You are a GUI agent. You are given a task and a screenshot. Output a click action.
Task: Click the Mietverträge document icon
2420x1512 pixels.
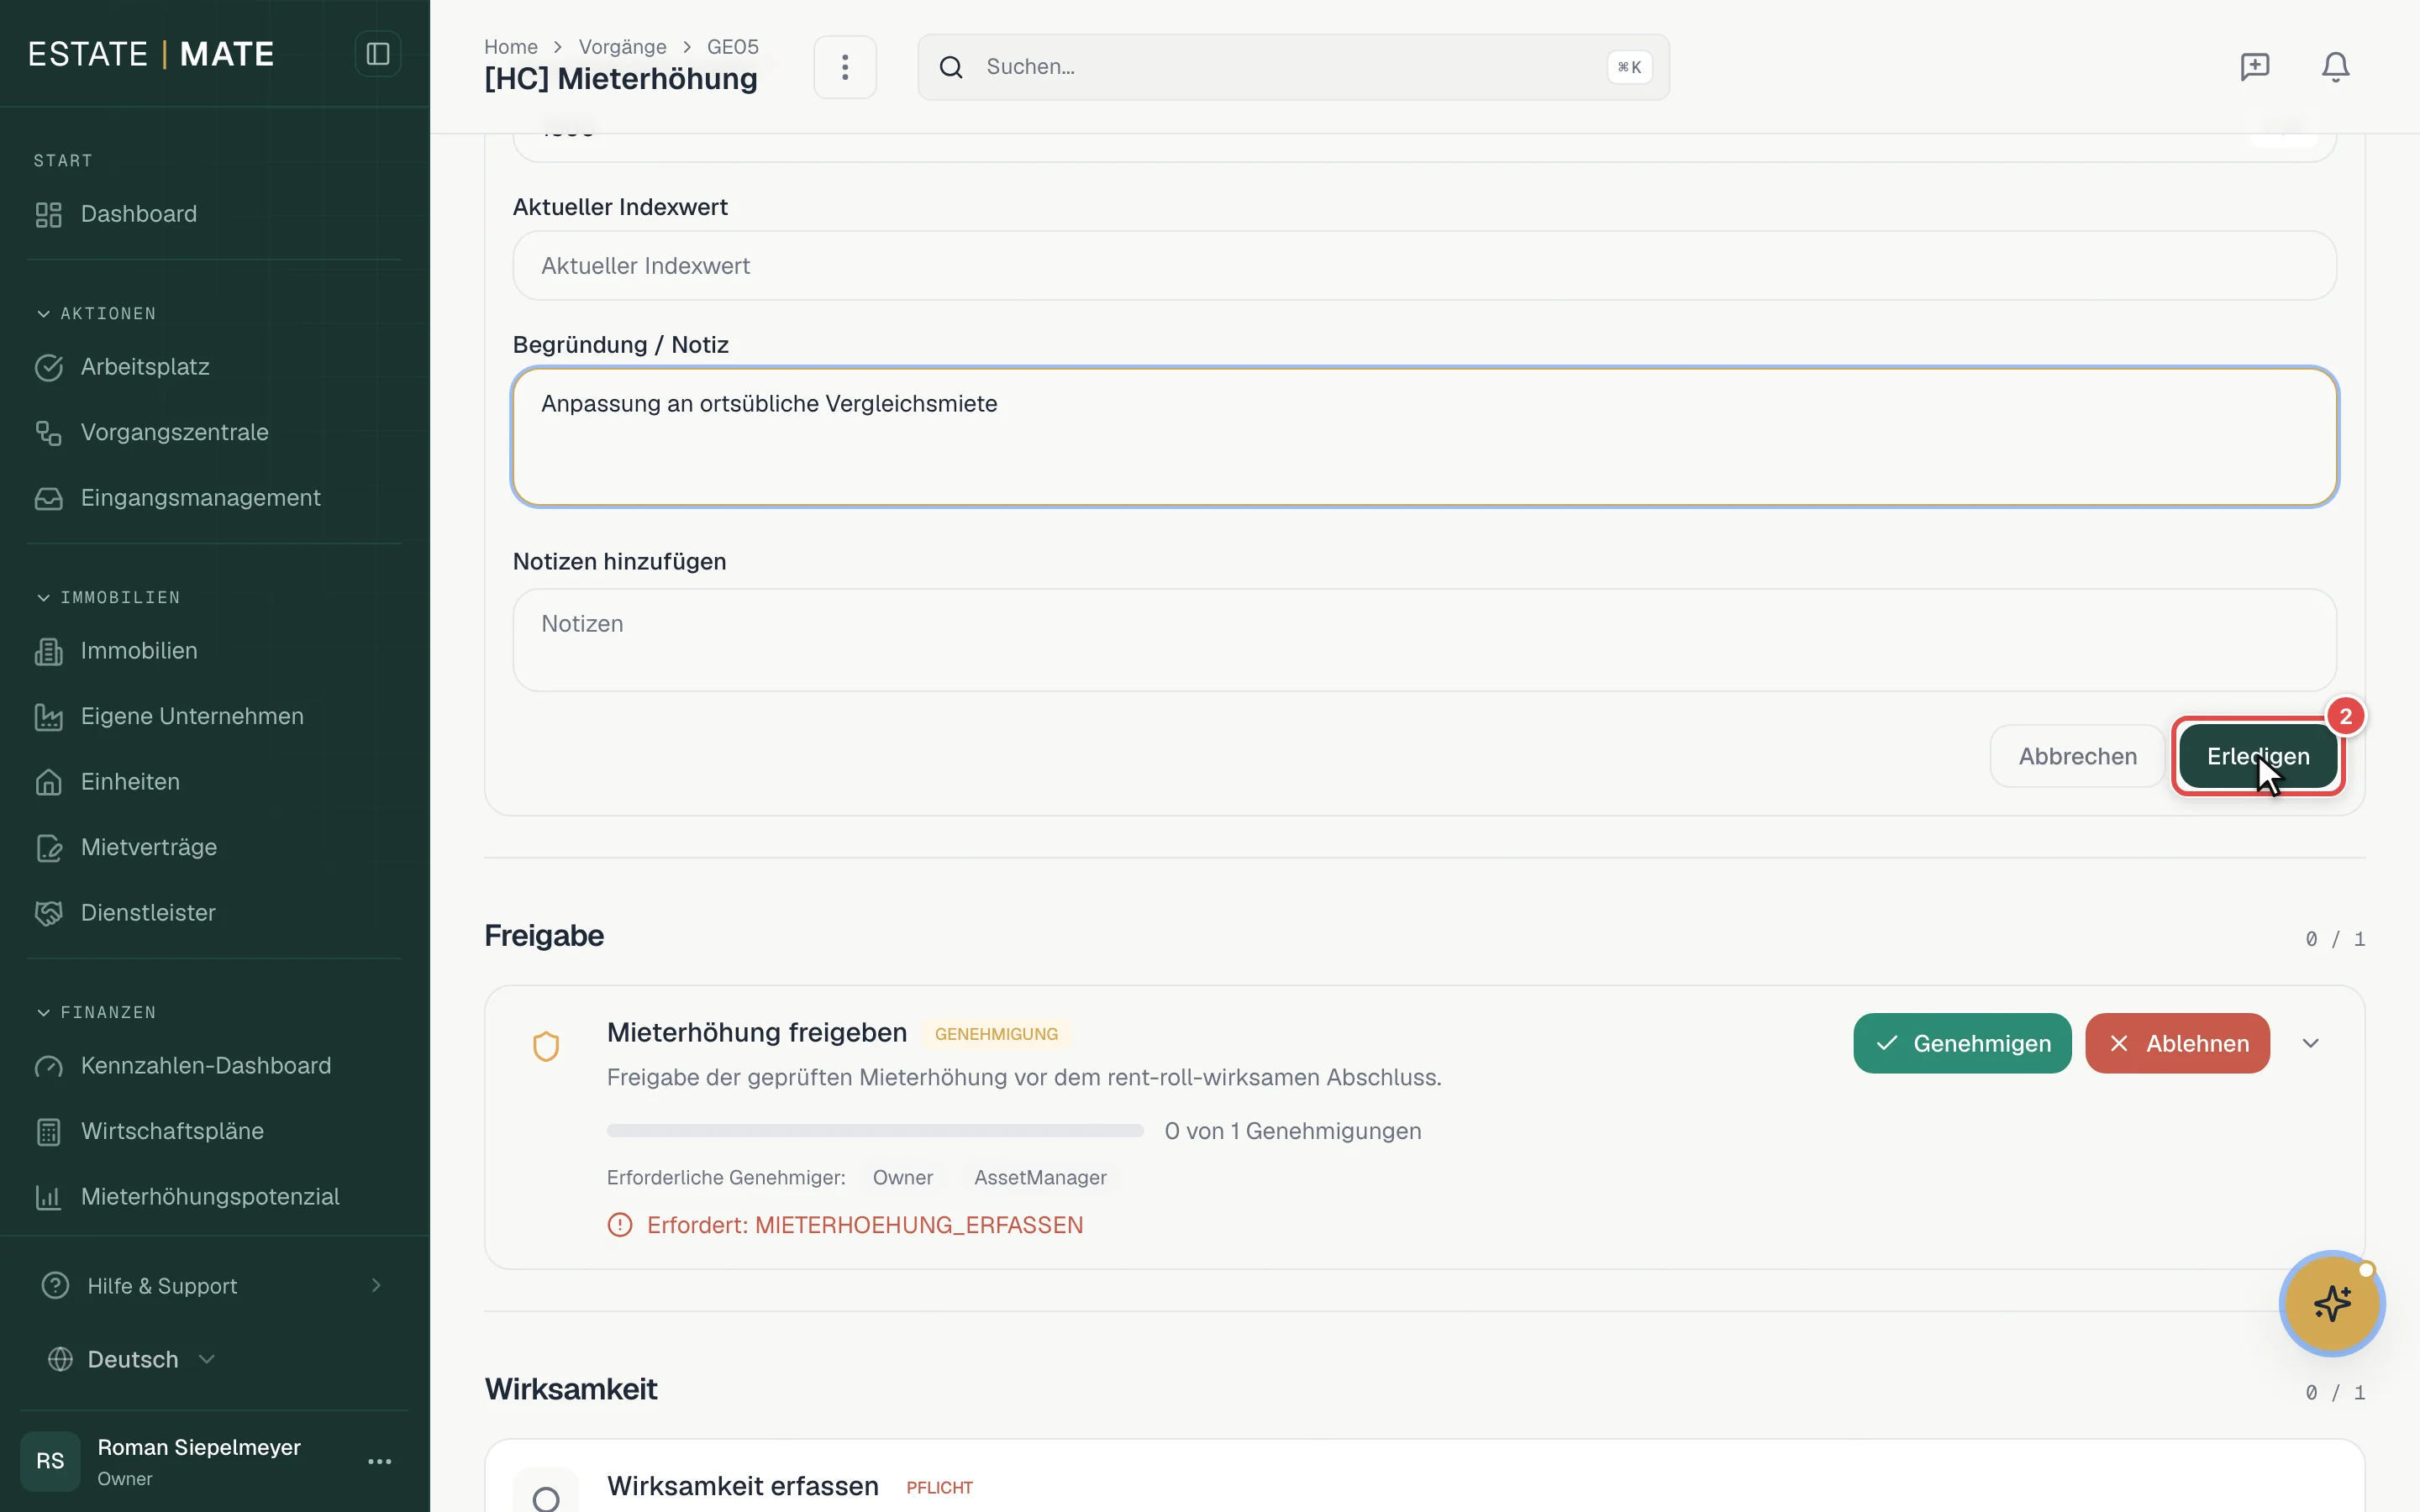[49, 847]
